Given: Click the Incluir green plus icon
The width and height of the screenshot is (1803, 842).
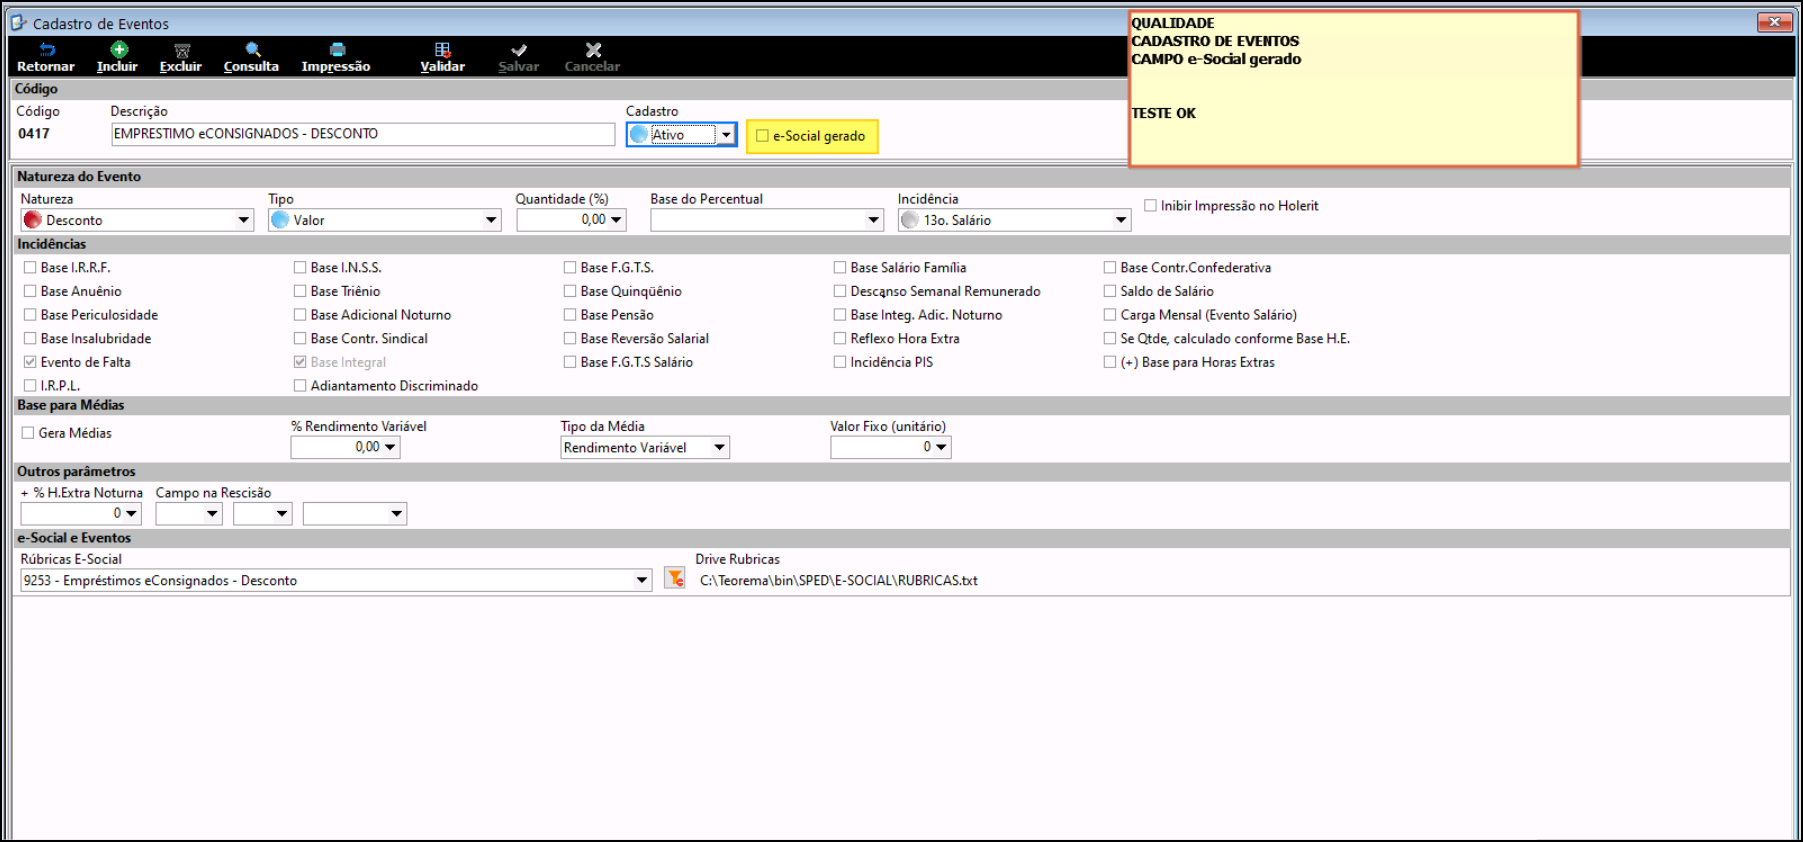Looking at the screenshot, I should 119,49.
